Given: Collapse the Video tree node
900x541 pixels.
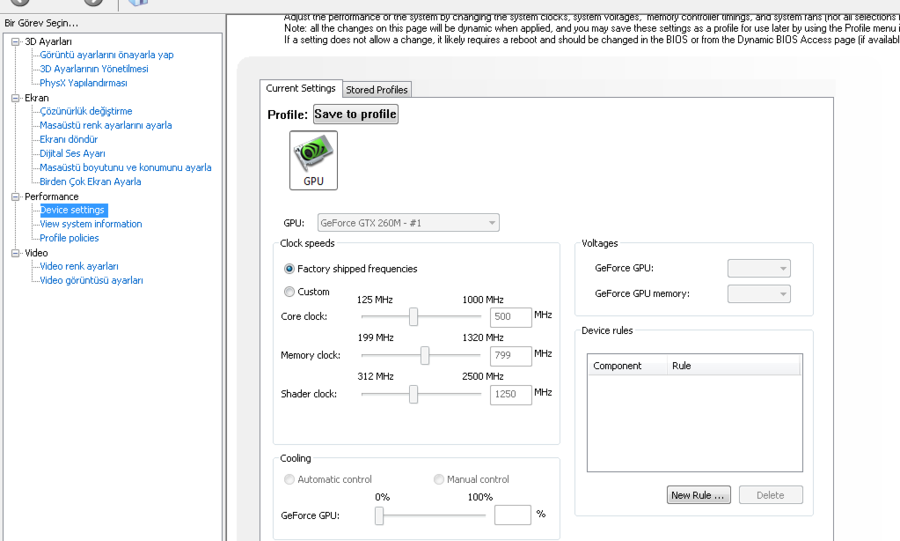Looking at the screenshot, I should coord(15,252).
